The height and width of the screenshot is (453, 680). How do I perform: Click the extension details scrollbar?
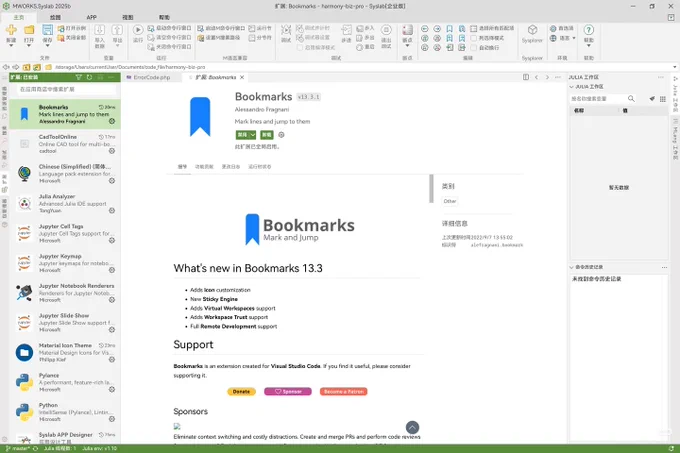[431, 189]
